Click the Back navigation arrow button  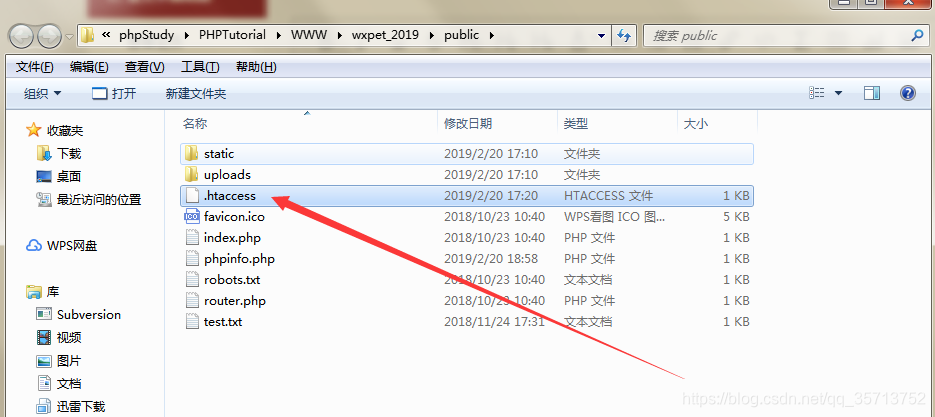coord(21,36)
